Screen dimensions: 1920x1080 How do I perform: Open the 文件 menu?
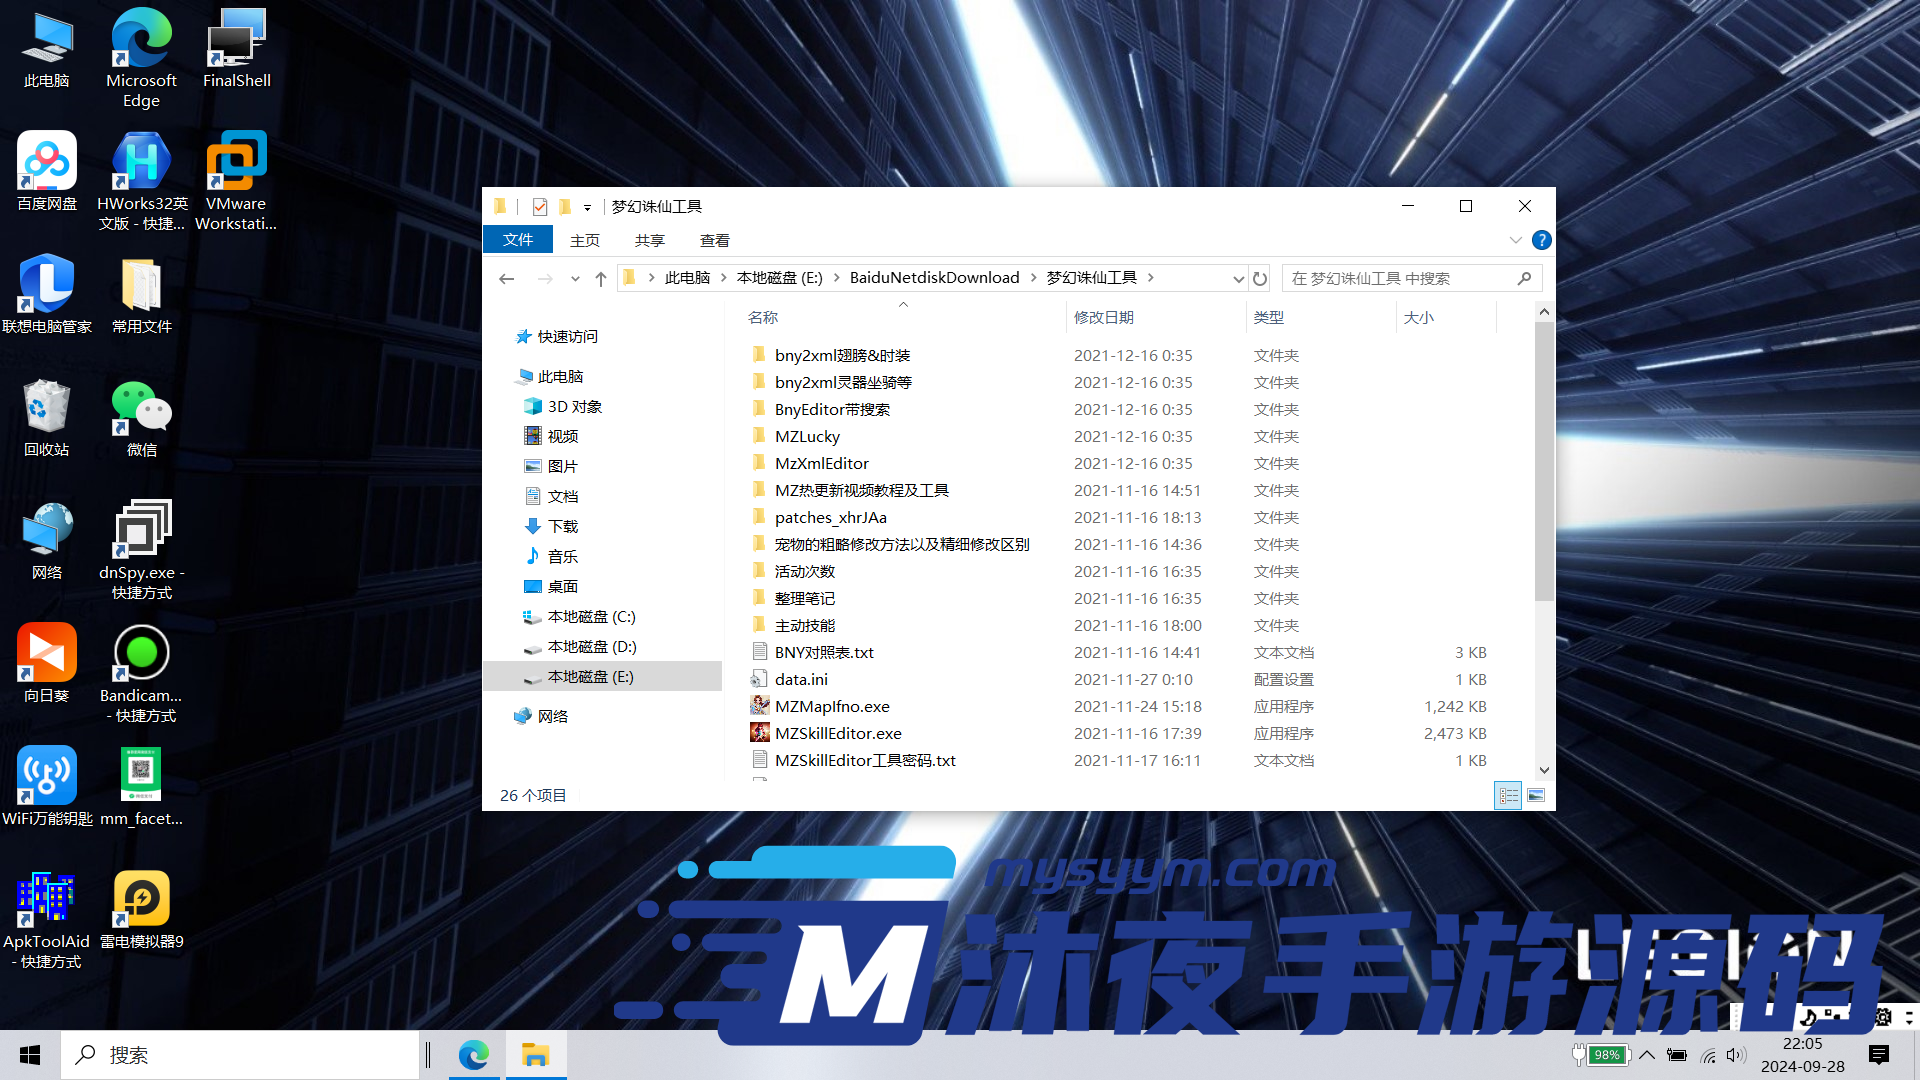pos(517,240)
